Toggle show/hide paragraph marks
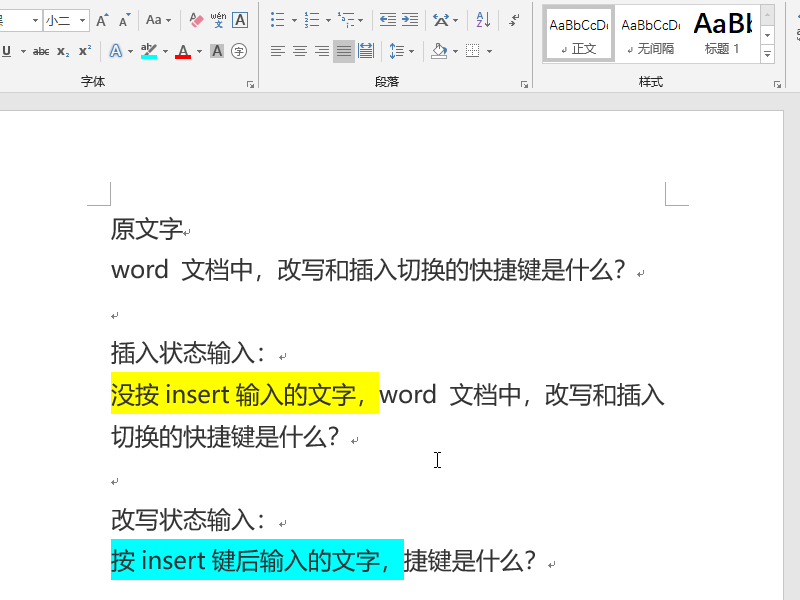The image size is (800, 600). (514, 20)
